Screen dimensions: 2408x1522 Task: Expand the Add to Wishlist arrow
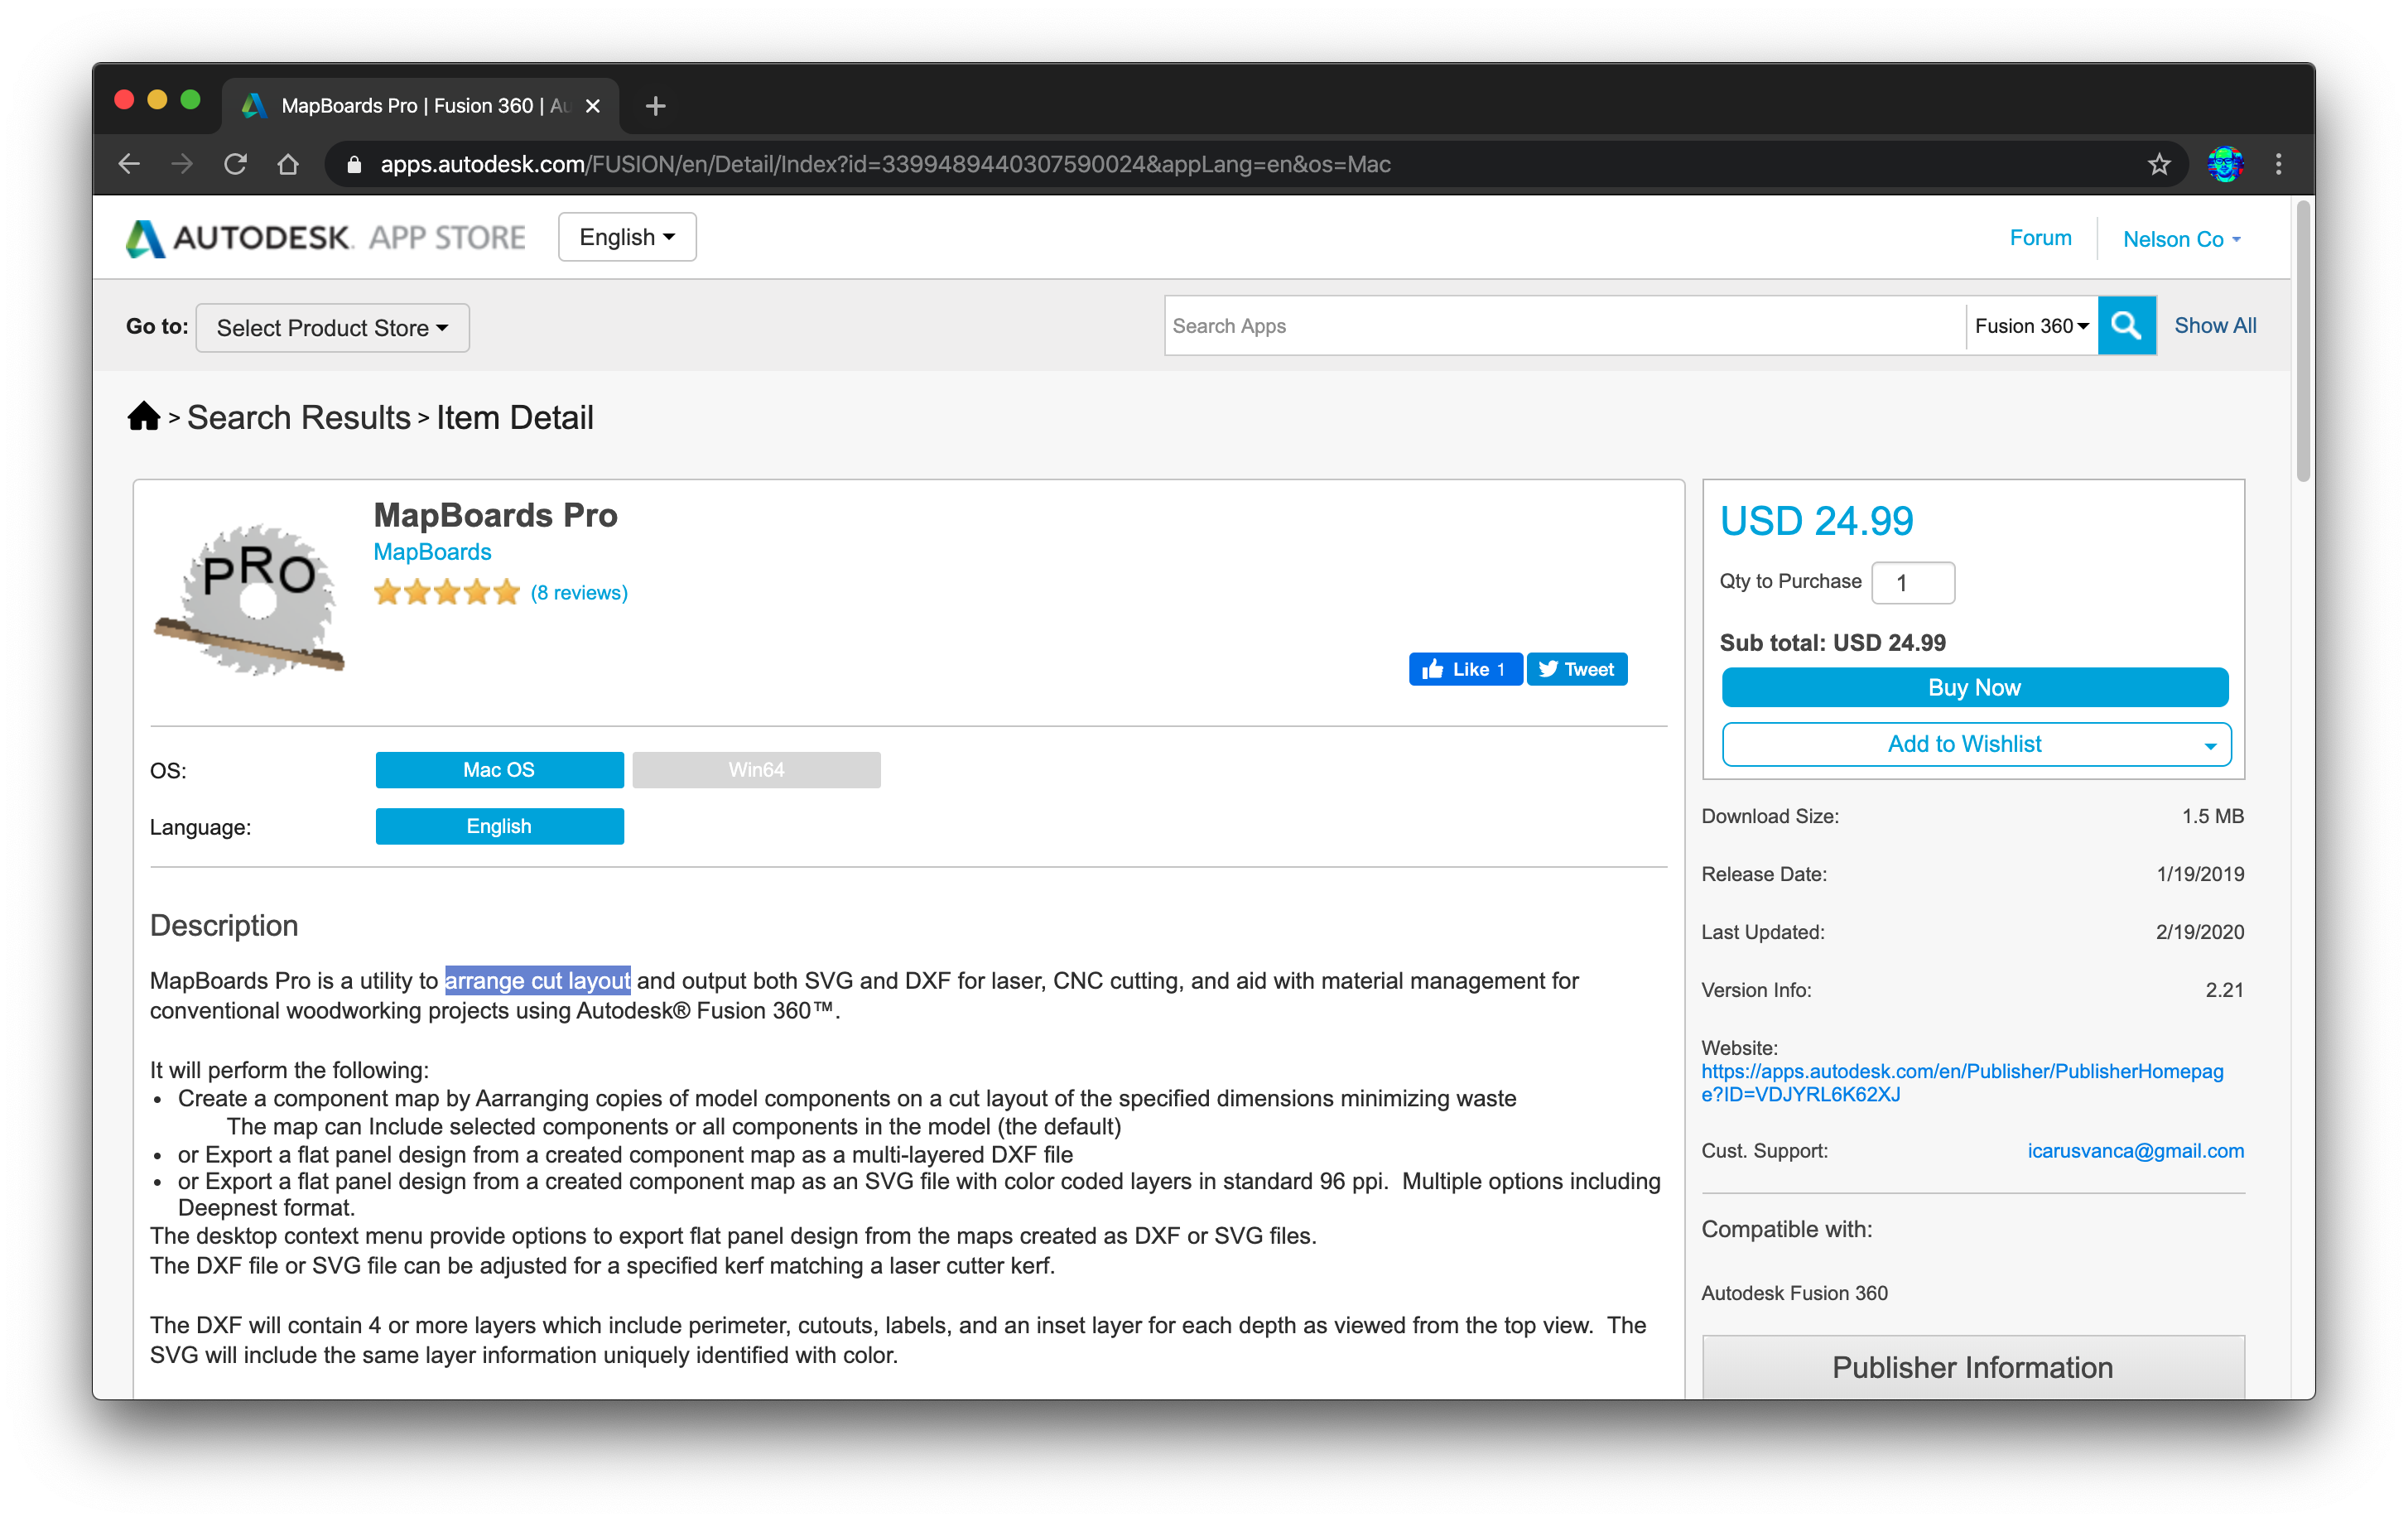click(2210, 745)
